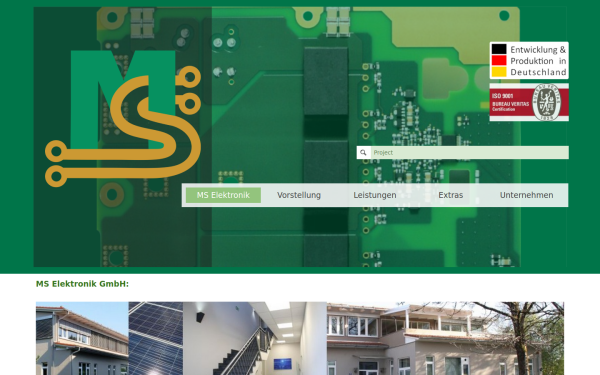This screenshot has width=600, height=375.
Task: Click the solar panel photo
Action: pos(156,338)
